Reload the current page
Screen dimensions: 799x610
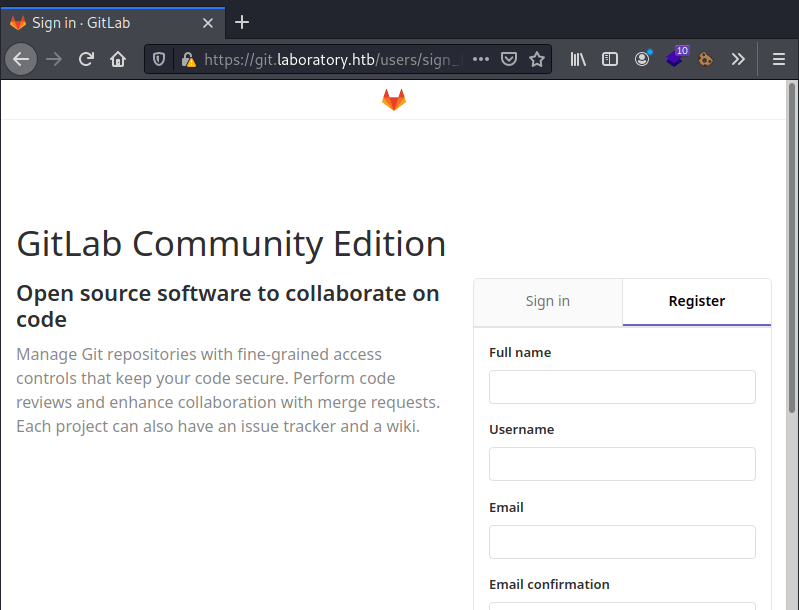pos(86,60)
